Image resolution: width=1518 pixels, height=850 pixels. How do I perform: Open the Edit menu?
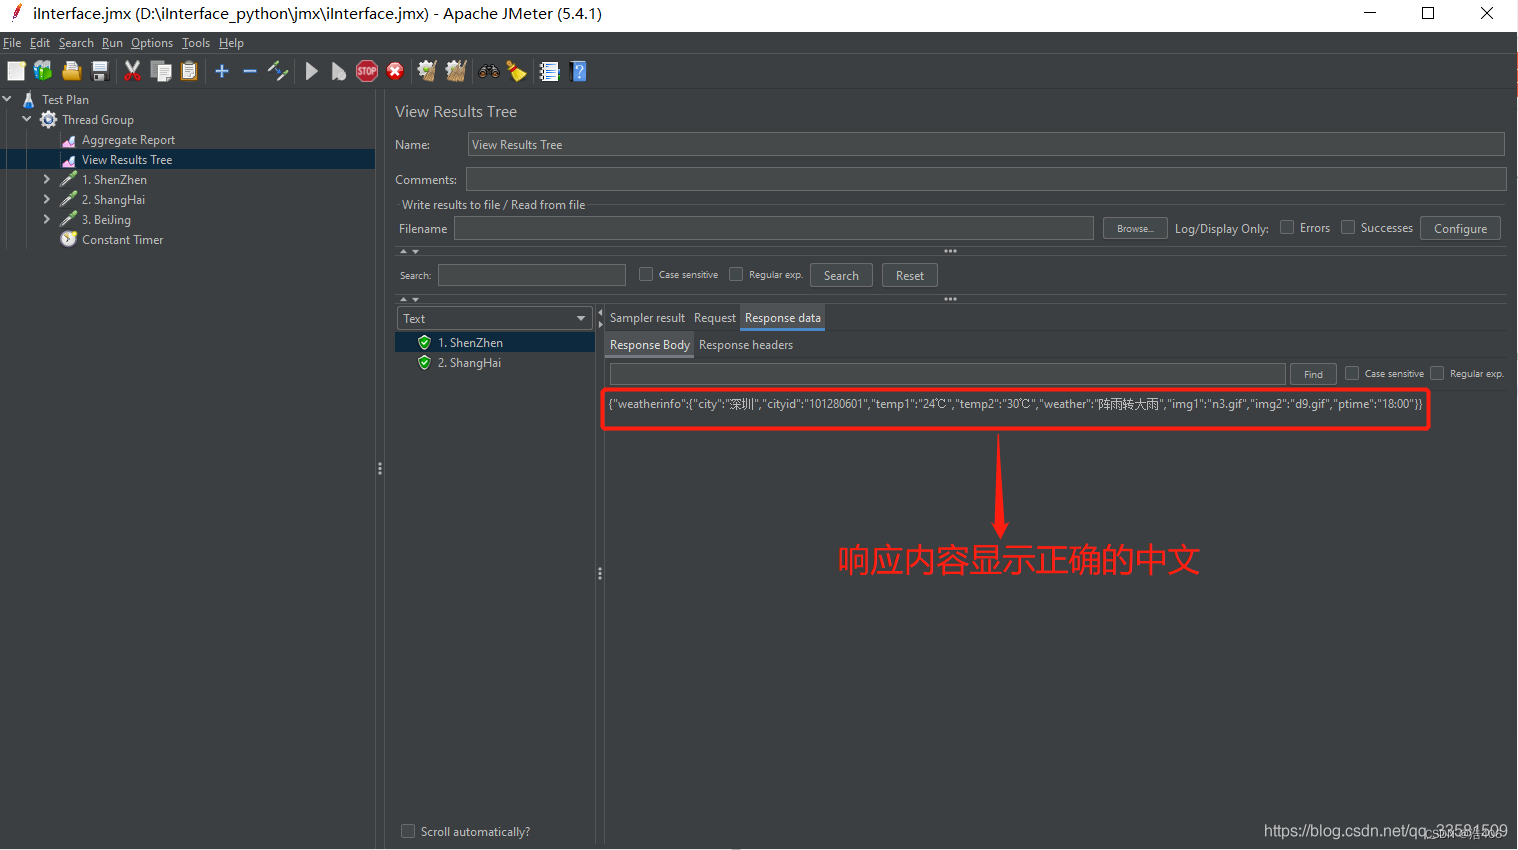(x=40, y=43)
